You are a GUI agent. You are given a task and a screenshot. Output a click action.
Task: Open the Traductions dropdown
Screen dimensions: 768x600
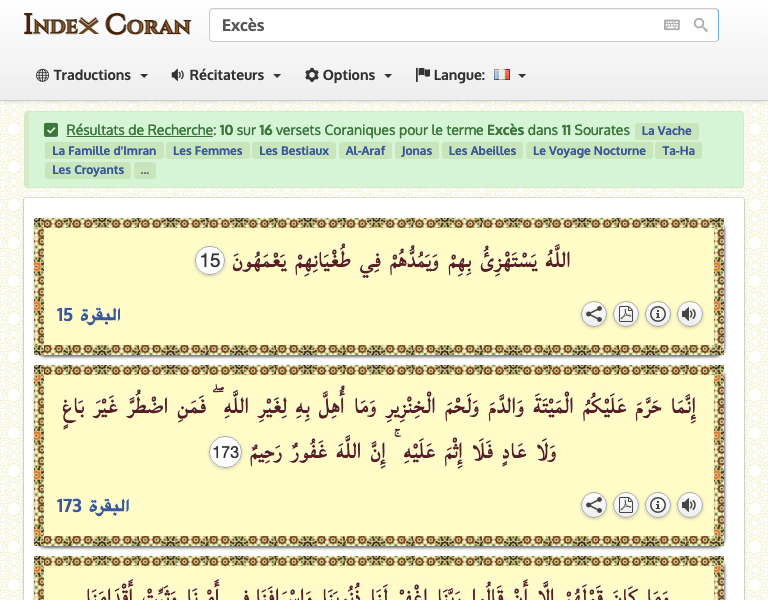click(92, 75)
